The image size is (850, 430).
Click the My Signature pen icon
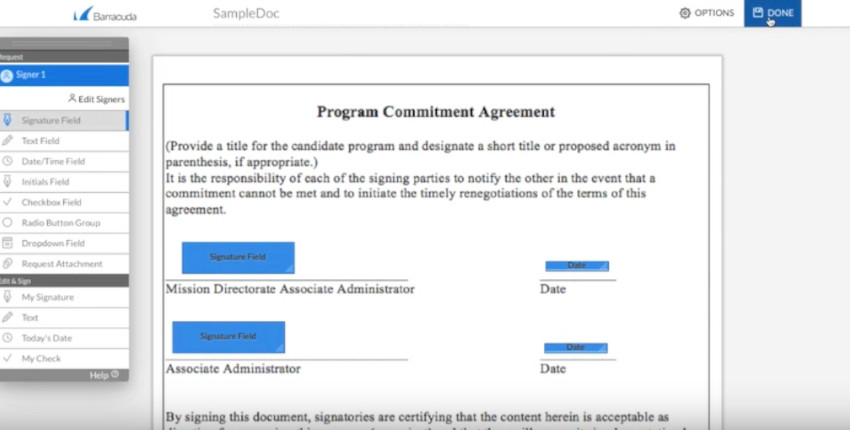[x=8, y=297]
